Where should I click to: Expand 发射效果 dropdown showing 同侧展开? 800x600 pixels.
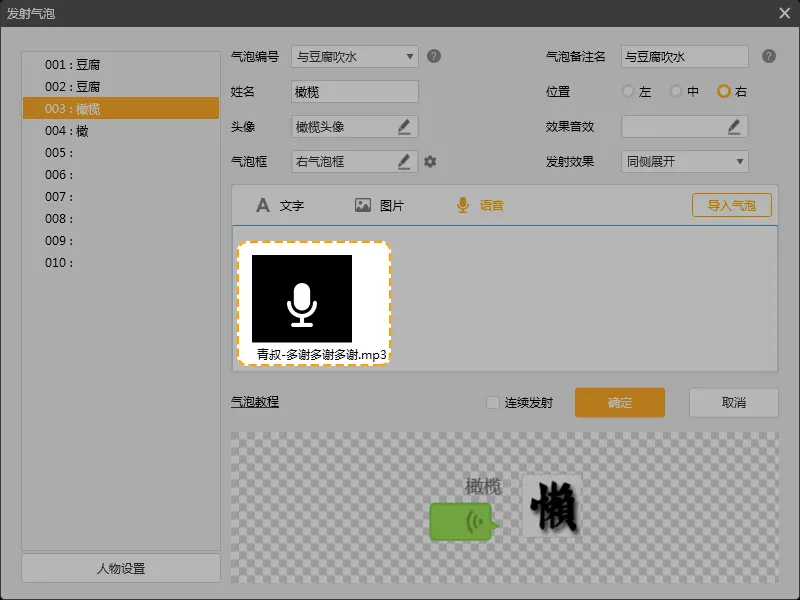(684, 161)
